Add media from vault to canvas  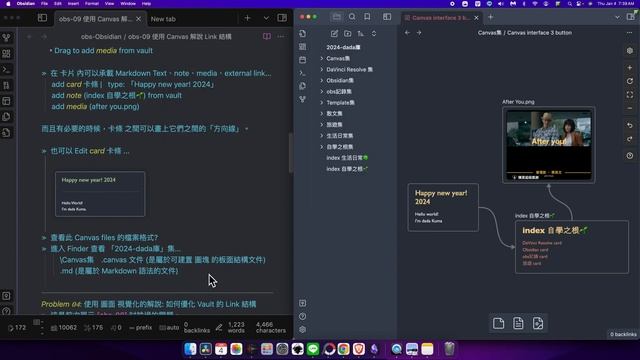point(538,323)
